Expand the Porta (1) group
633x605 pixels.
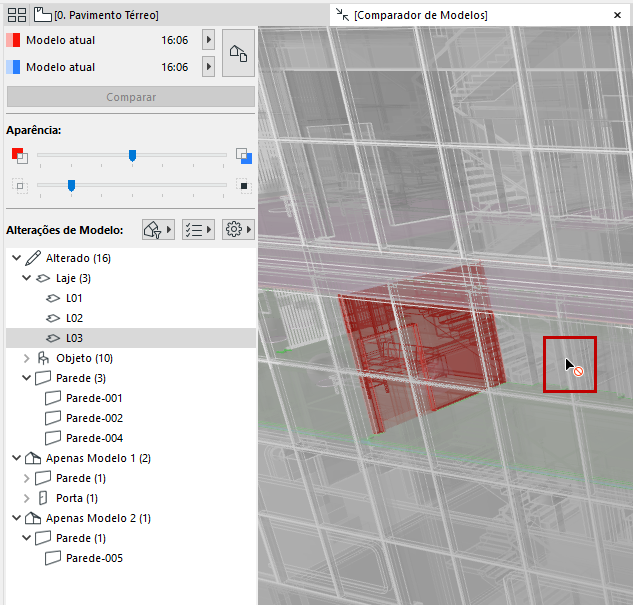(x=27, y=498)
